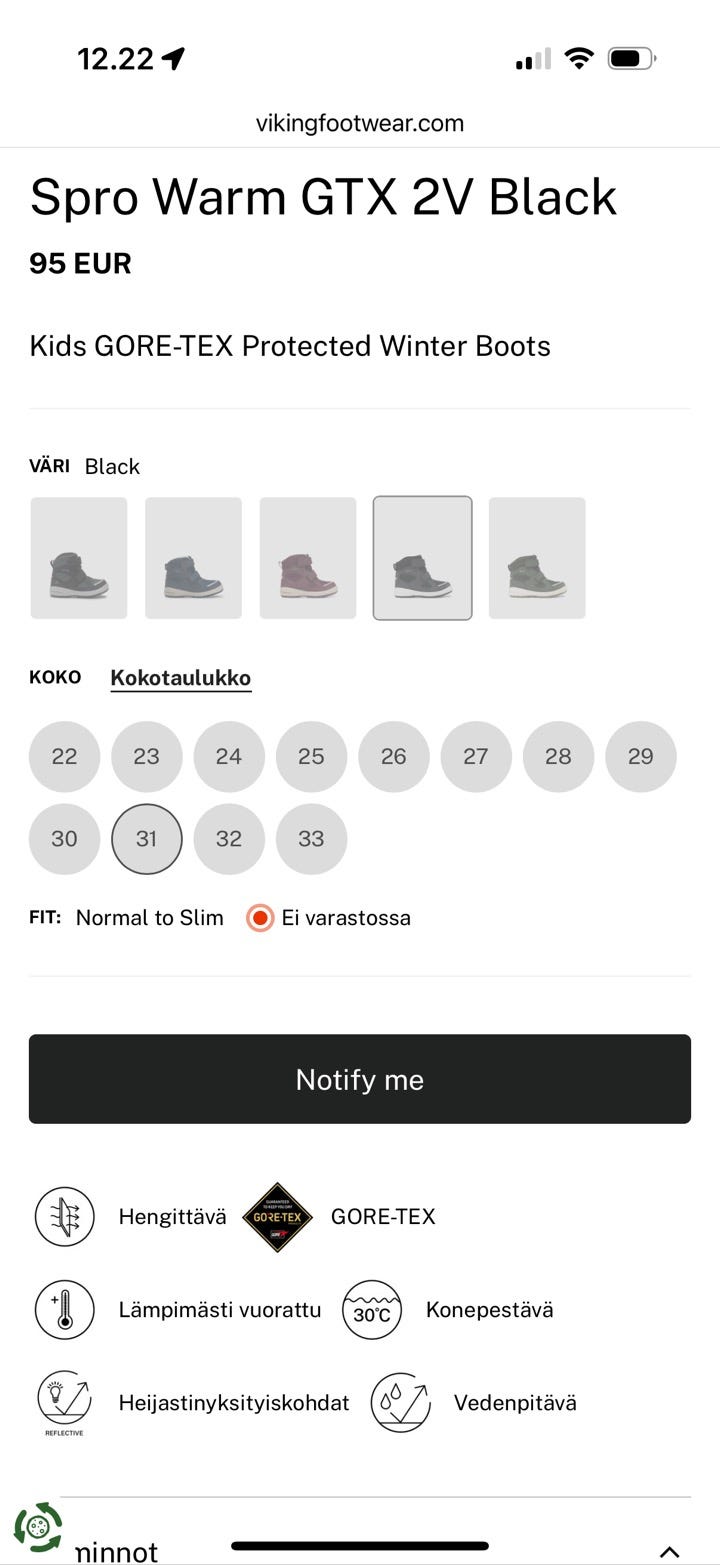
Task: Select the last boot color thumbnail
Action: (537, 558)
